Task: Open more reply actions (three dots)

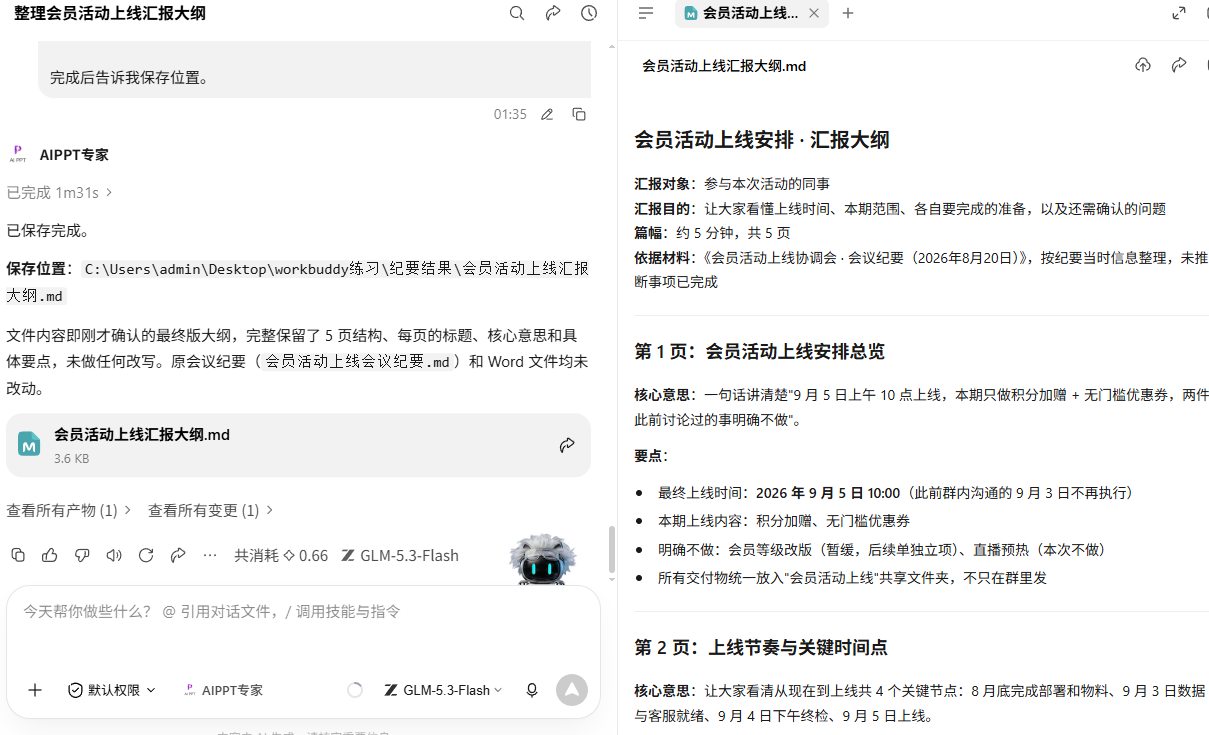Action: (210, 555)
